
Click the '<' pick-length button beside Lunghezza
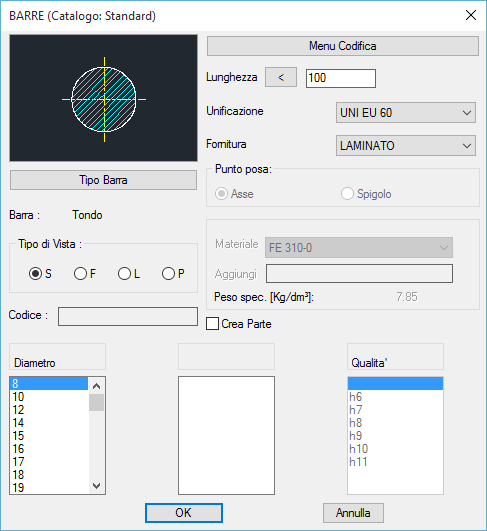(281, 77)
